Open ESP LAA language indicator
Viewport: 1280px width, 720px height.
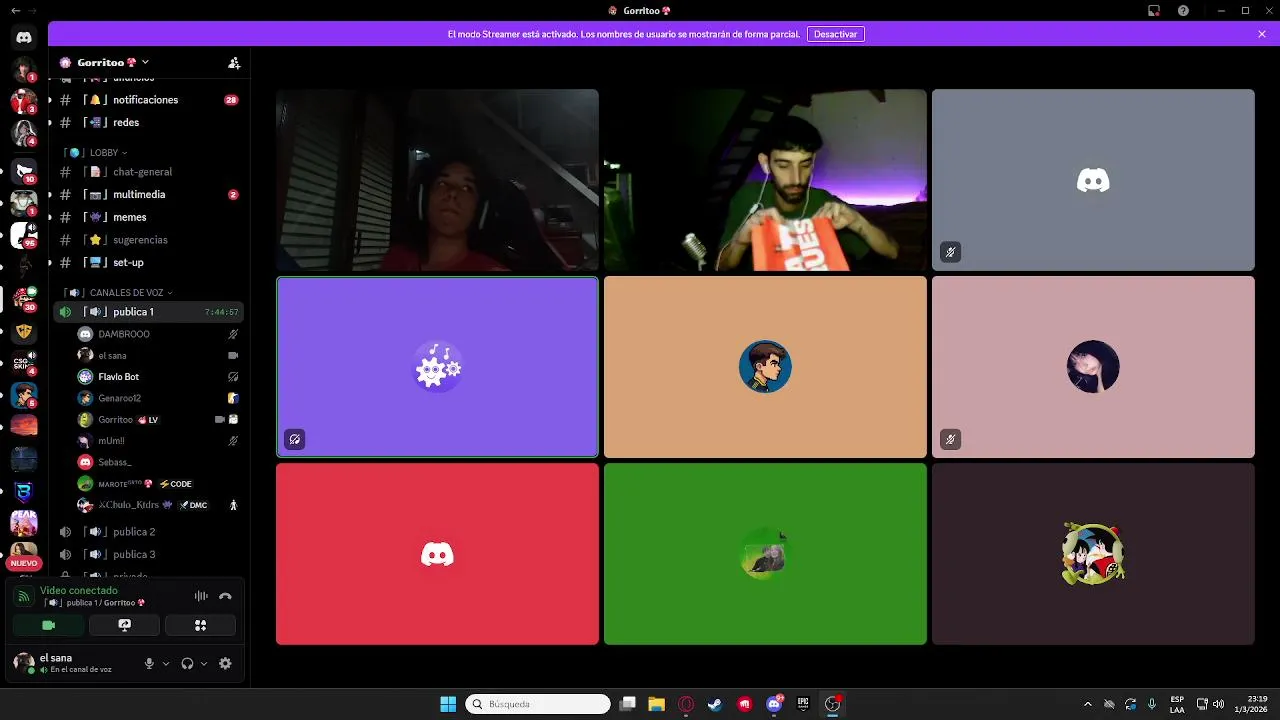click(1177, 704)
